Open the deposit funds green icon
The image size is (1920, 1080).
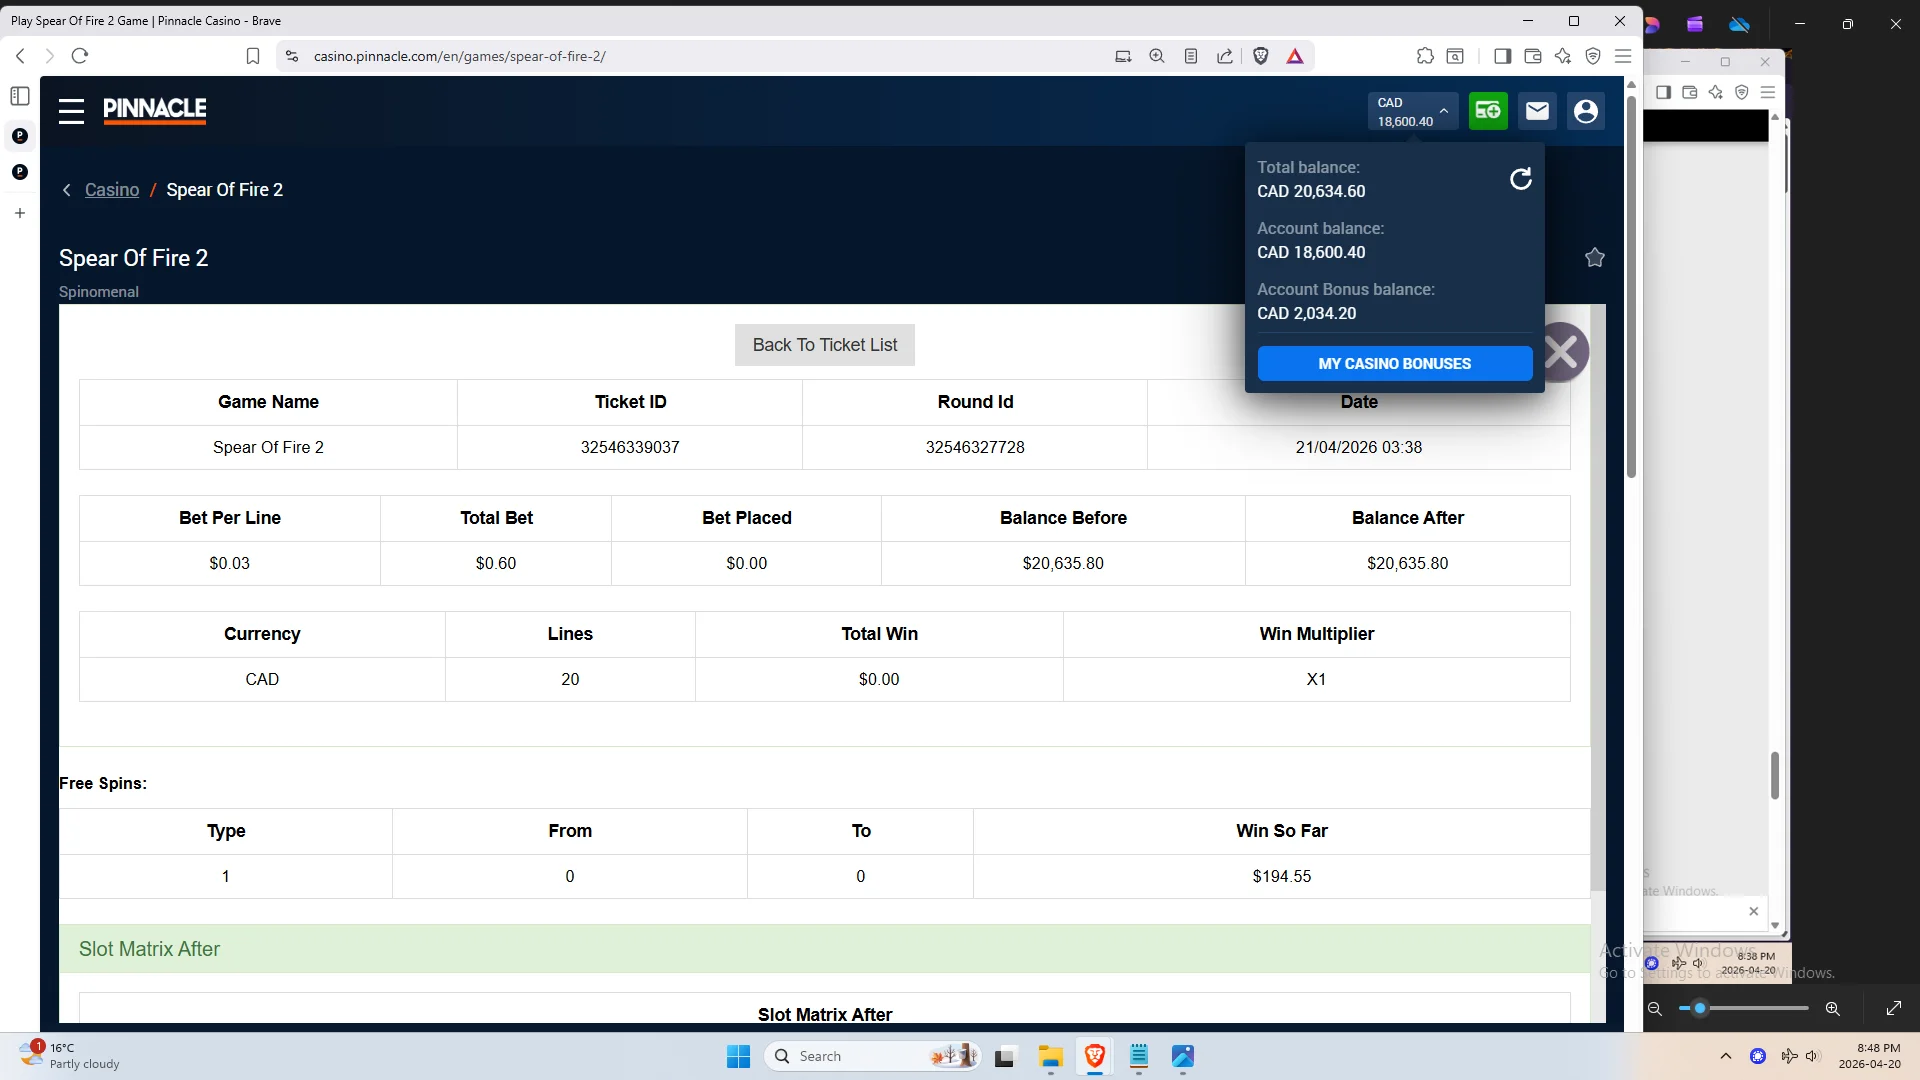point(1488,111)
